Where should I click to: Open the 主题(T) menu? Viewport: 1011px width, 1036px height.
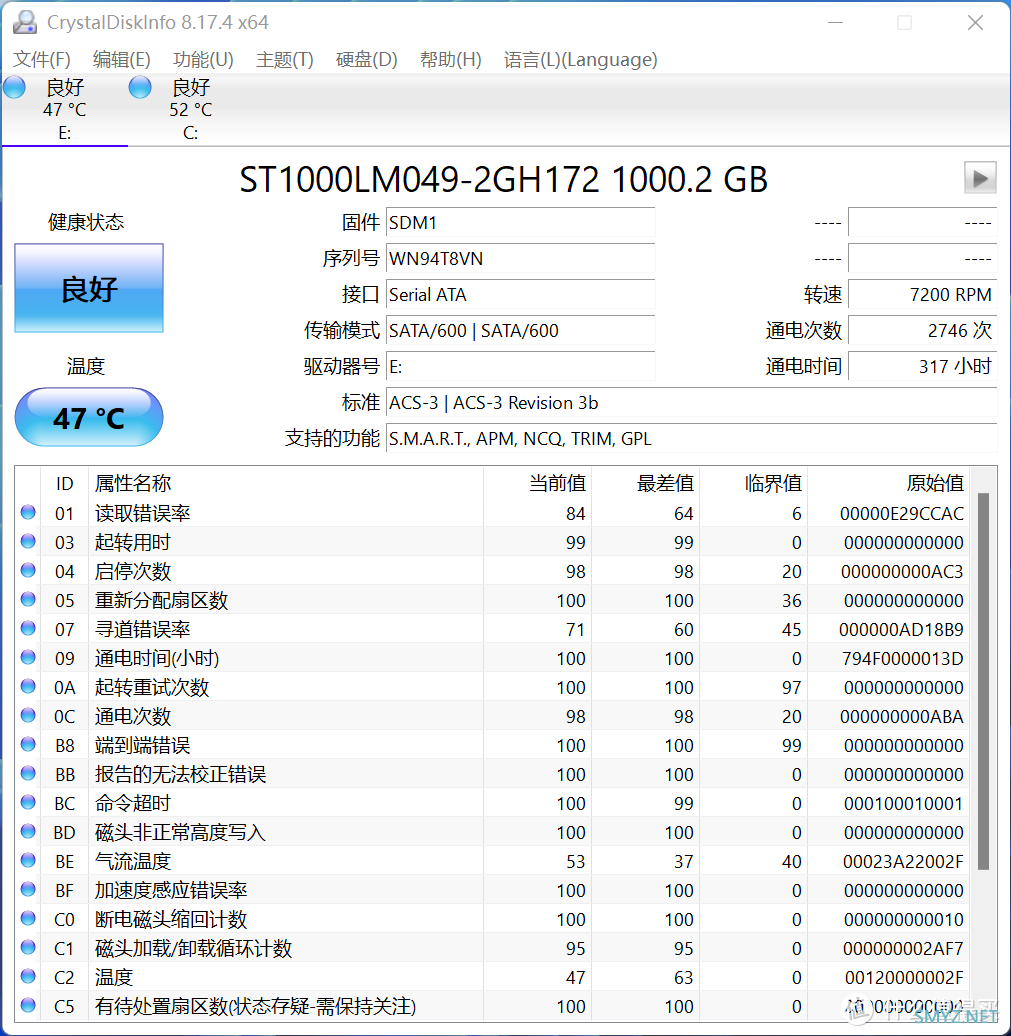pyautogui.click(x=285, y=59)
